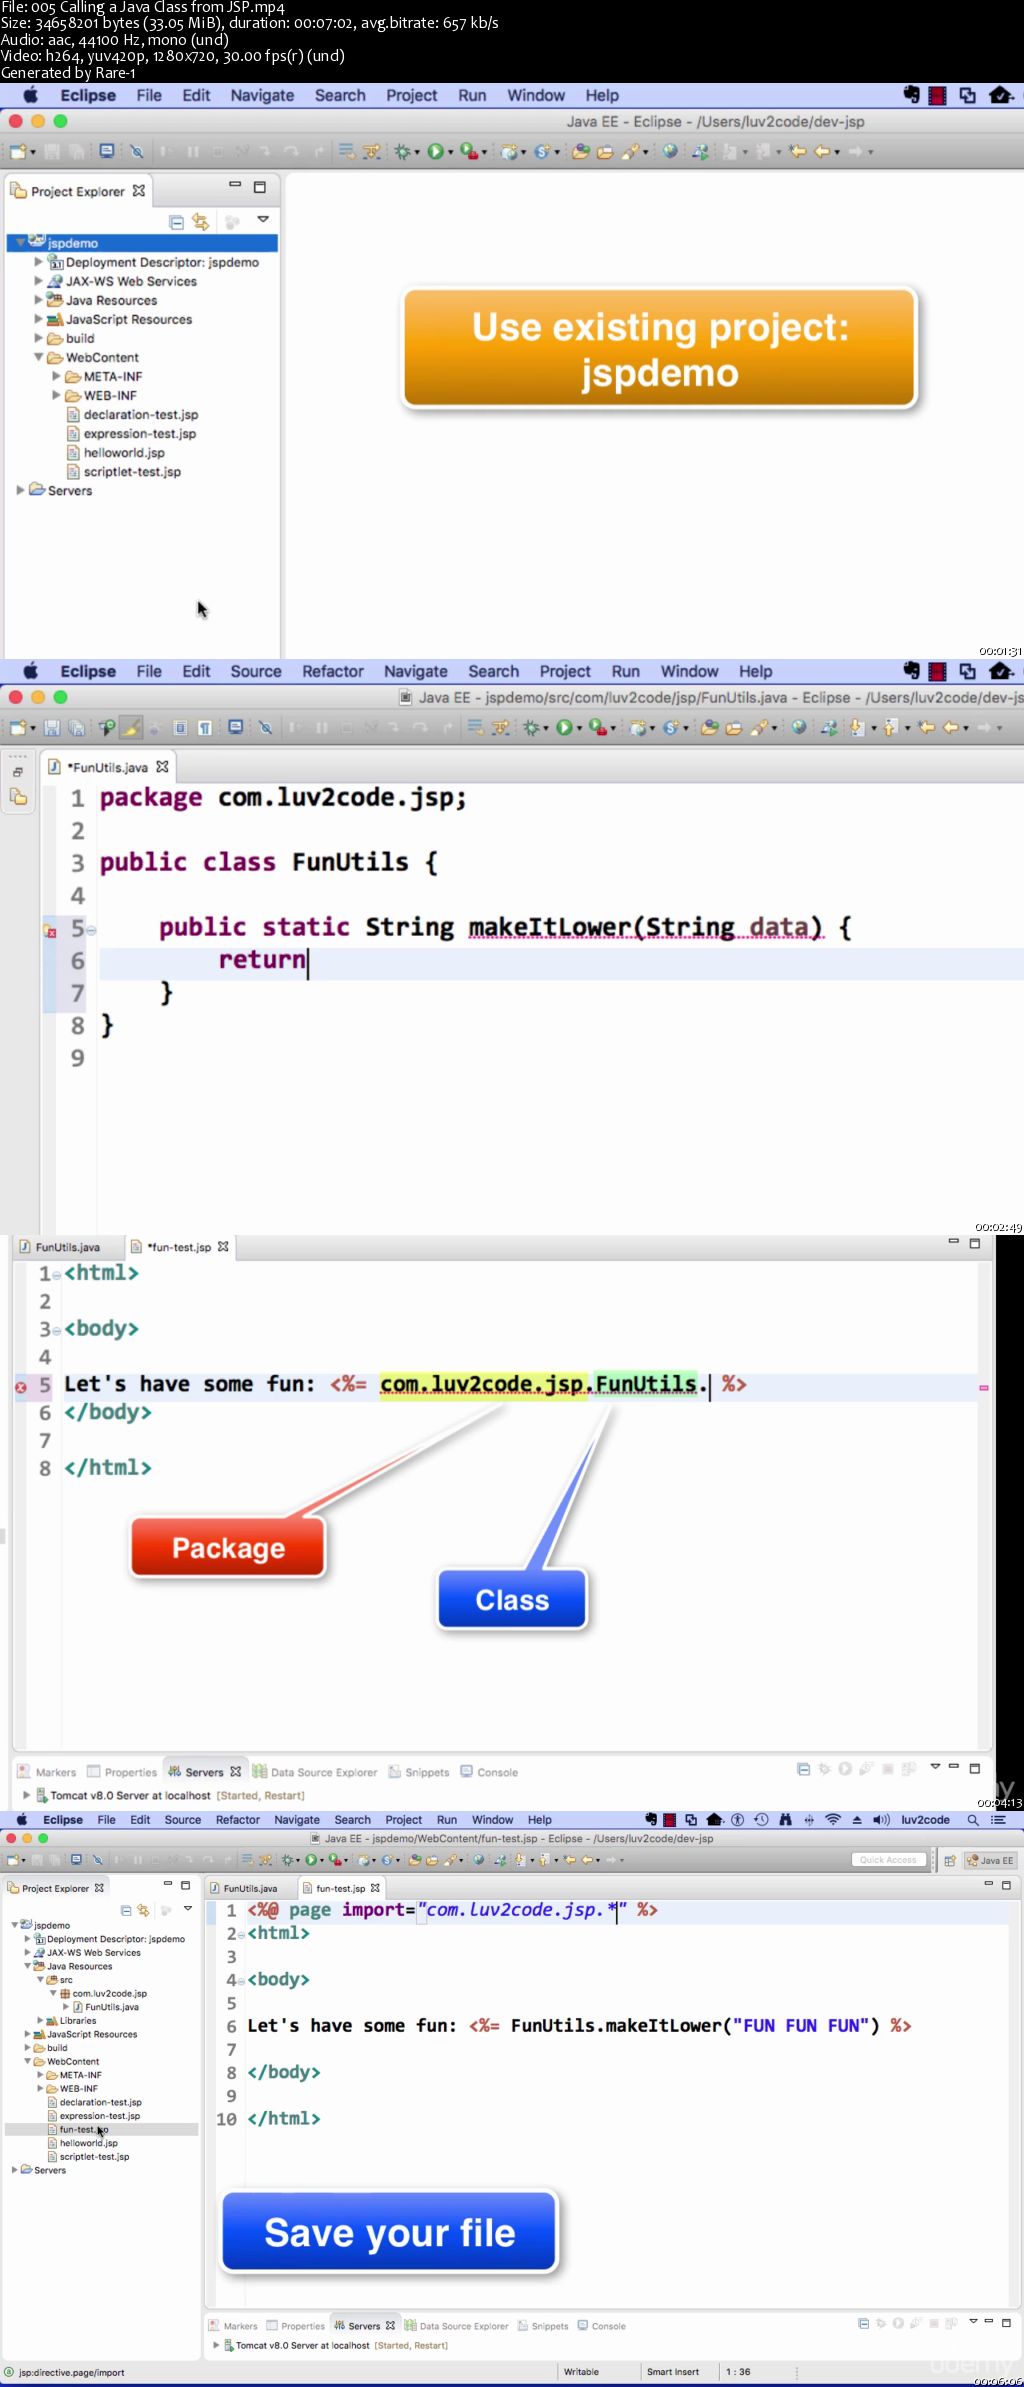Toggle the fold marker on <html> line 1 in the Package/Class frame

[x=57, y=1276]
